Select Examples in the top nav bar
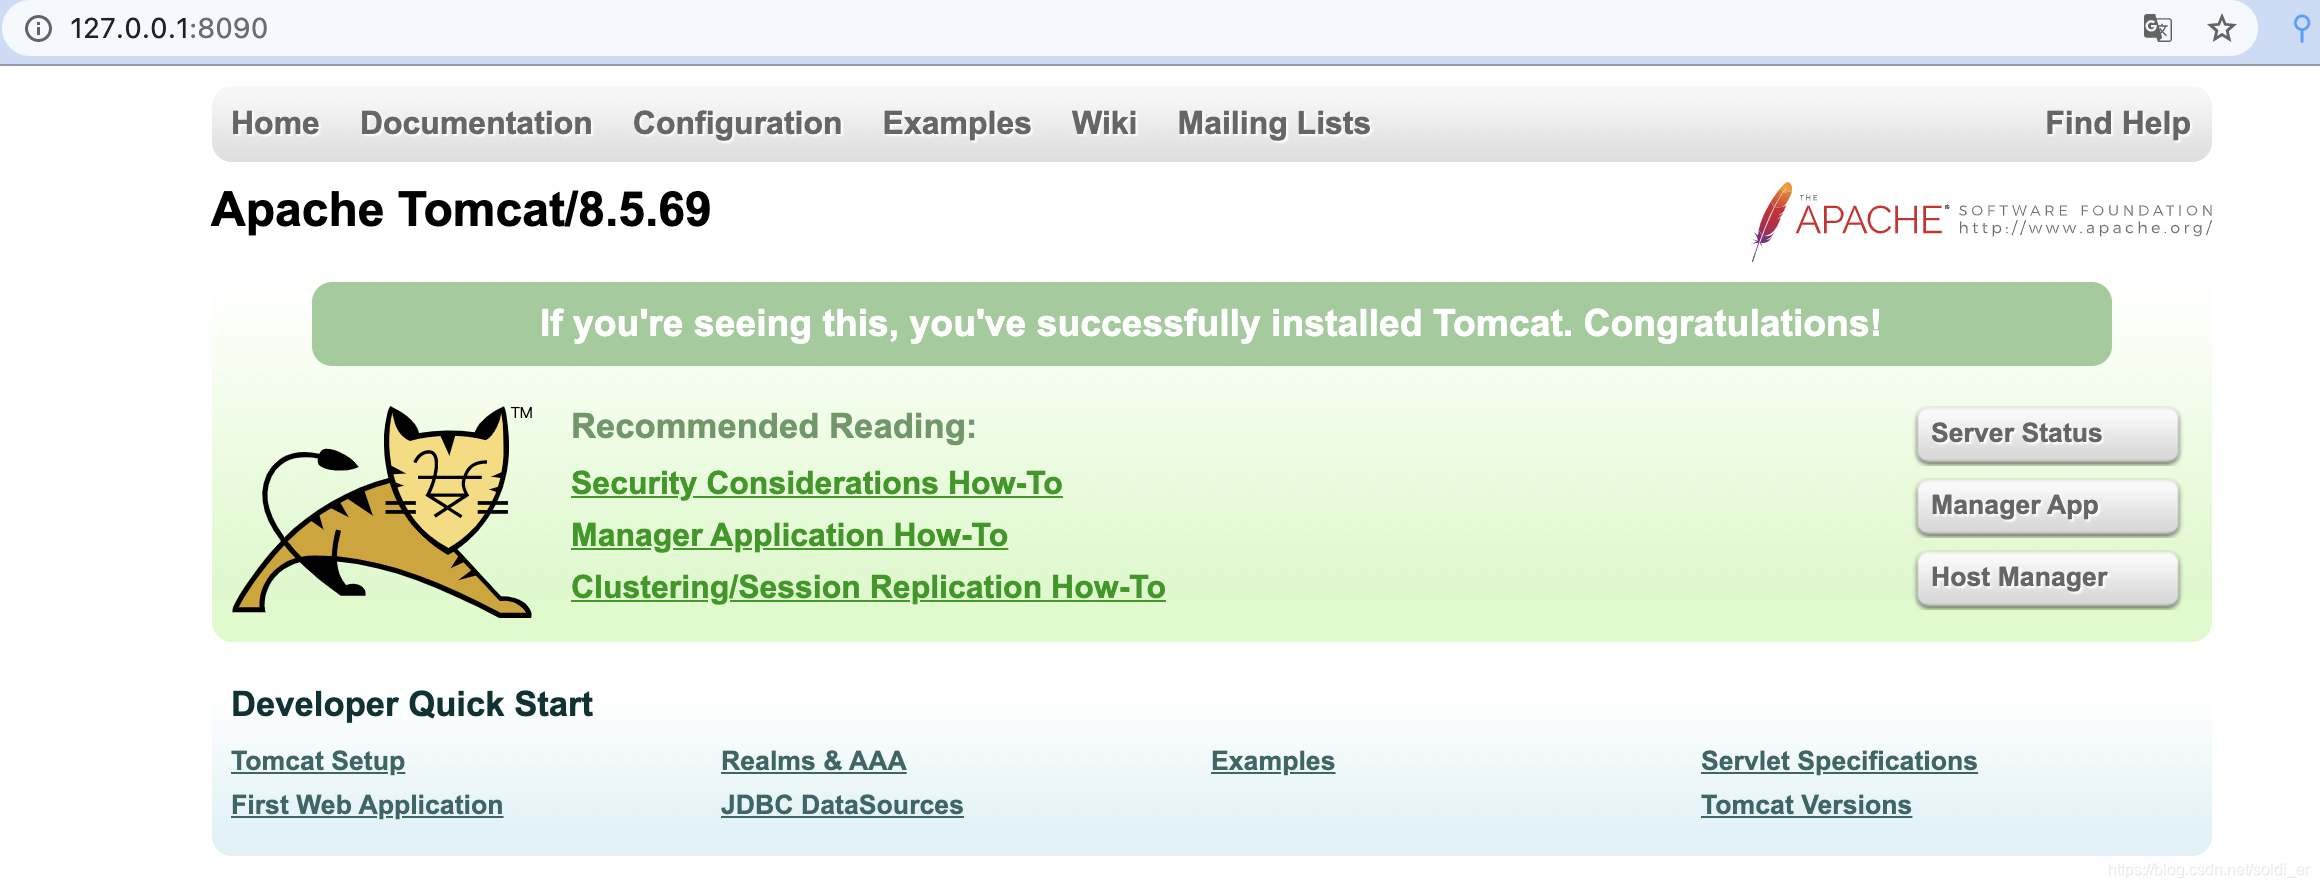Image resolution: width=2320 pixels, height=888 pixels. tap(956, 123)
